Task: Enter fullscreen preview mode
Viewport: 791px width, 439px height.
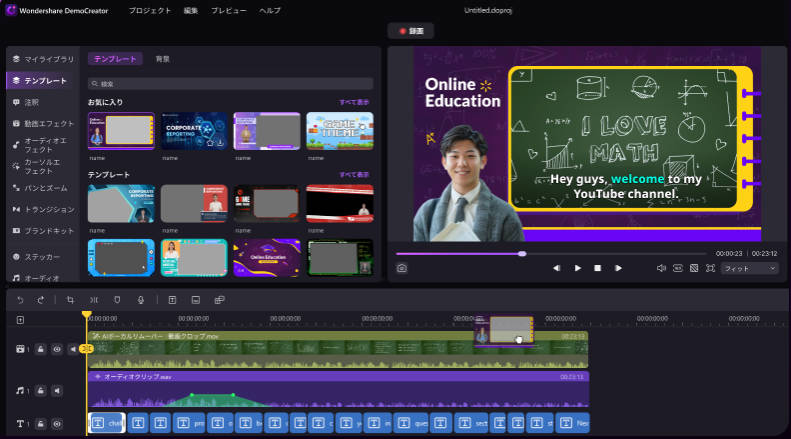Action: point(710,268)
